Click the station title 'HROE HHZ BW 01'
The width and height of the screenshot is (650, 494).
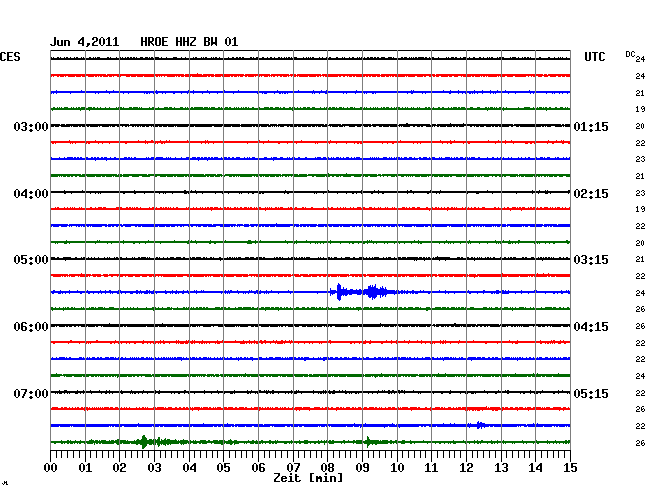point(189,42)
